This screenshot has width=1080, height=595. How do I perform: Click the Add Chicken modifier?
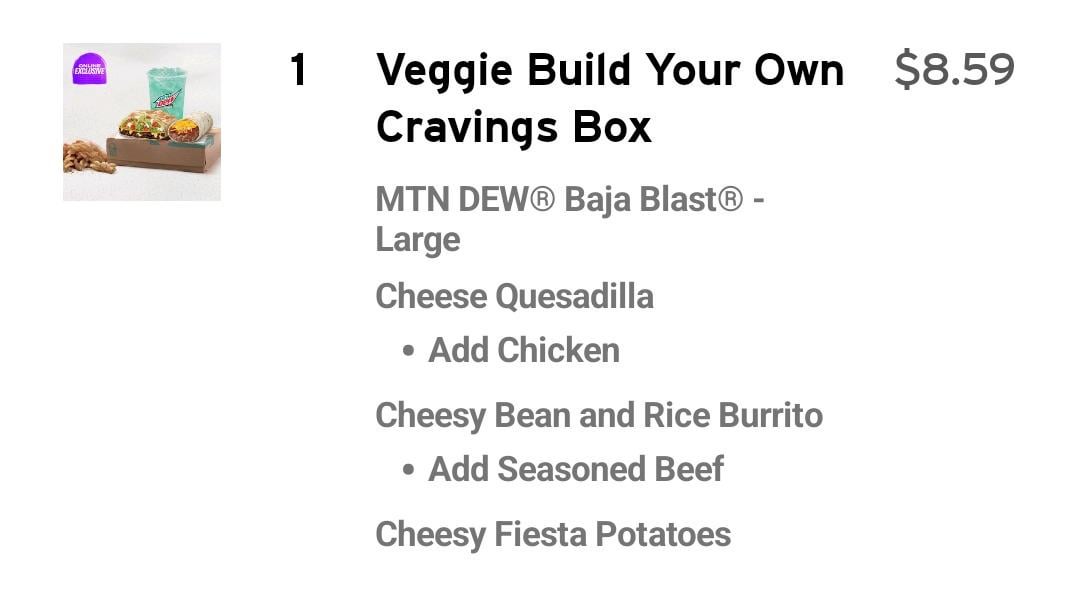[x=524, y=351]
